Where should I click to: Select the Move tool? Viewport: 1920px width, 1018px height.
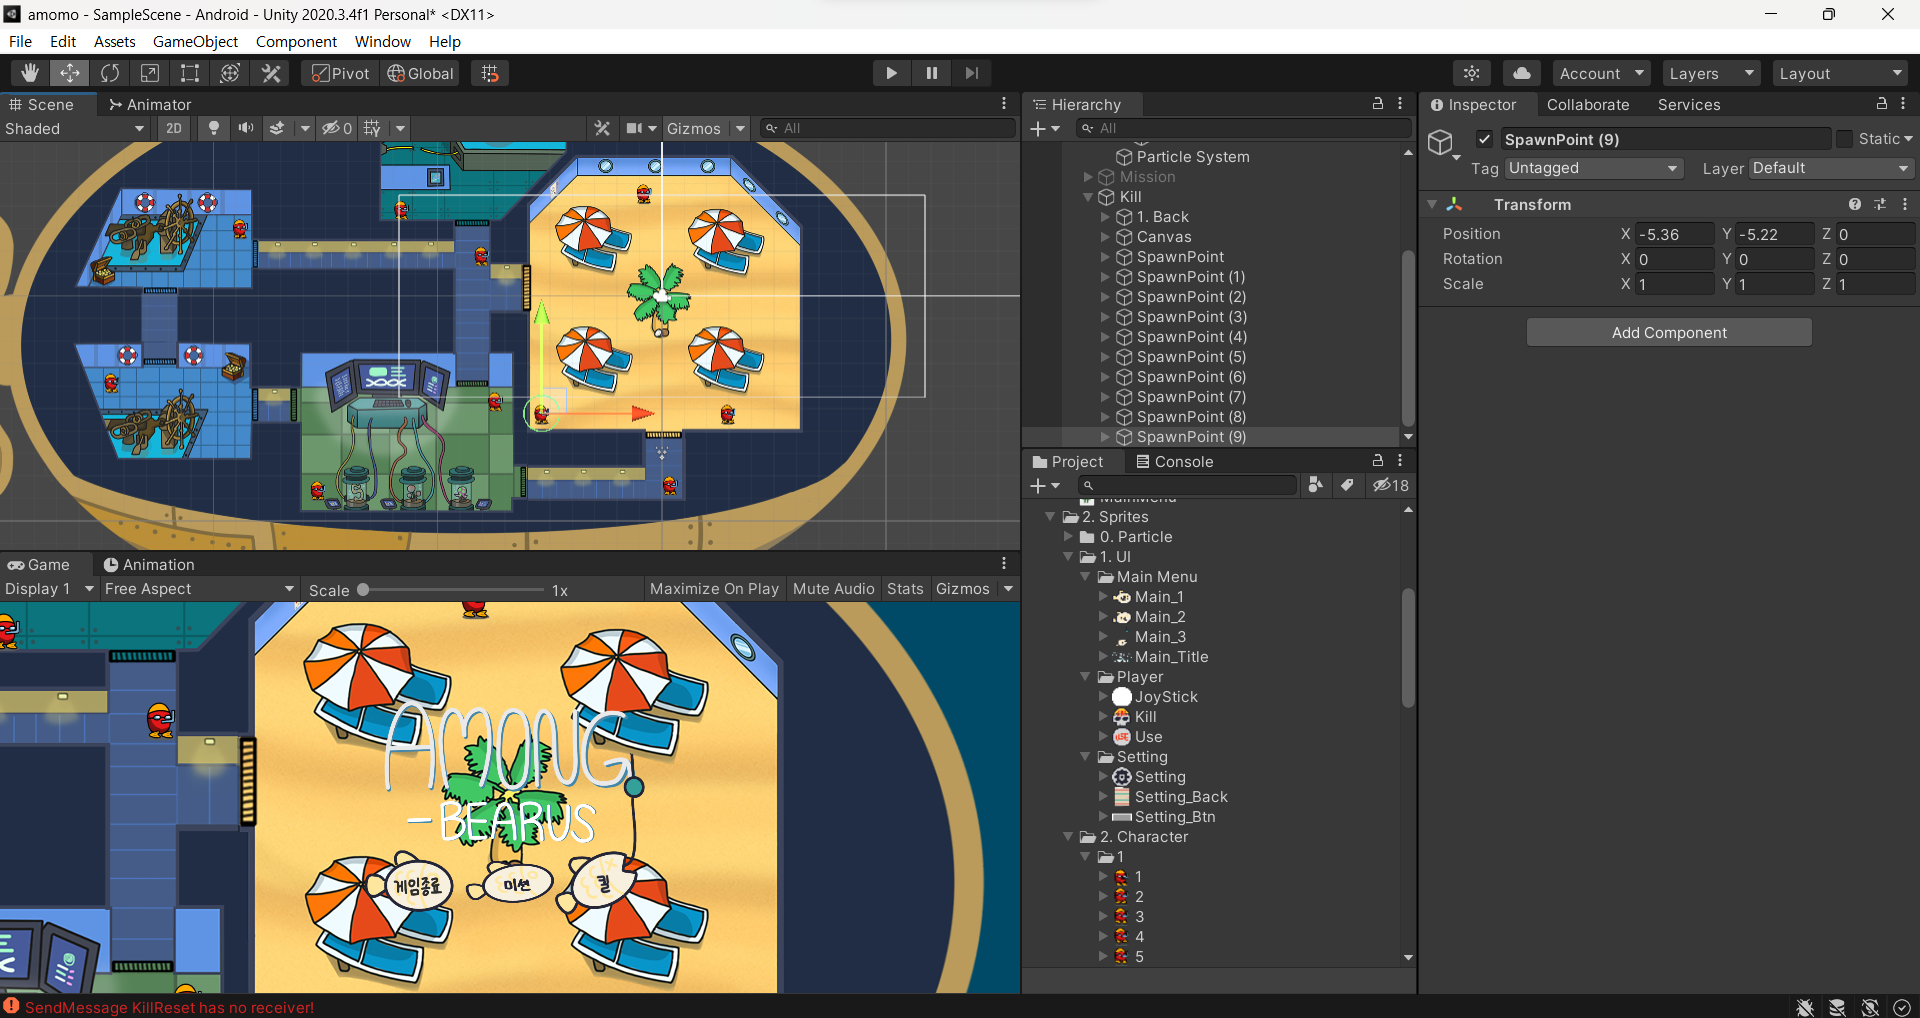tap(70, 73)
